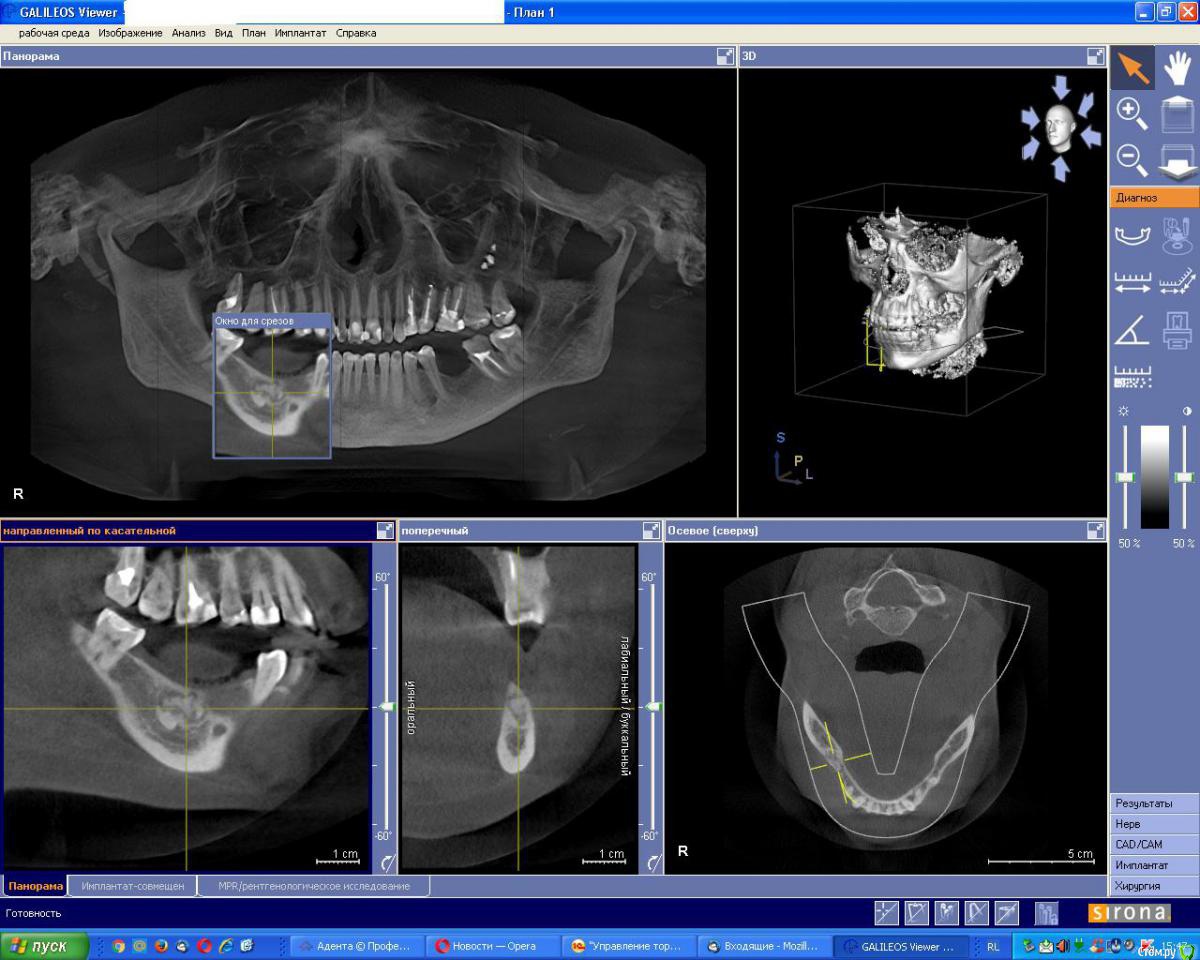Click the tooth print icon

click(1178, 330)
